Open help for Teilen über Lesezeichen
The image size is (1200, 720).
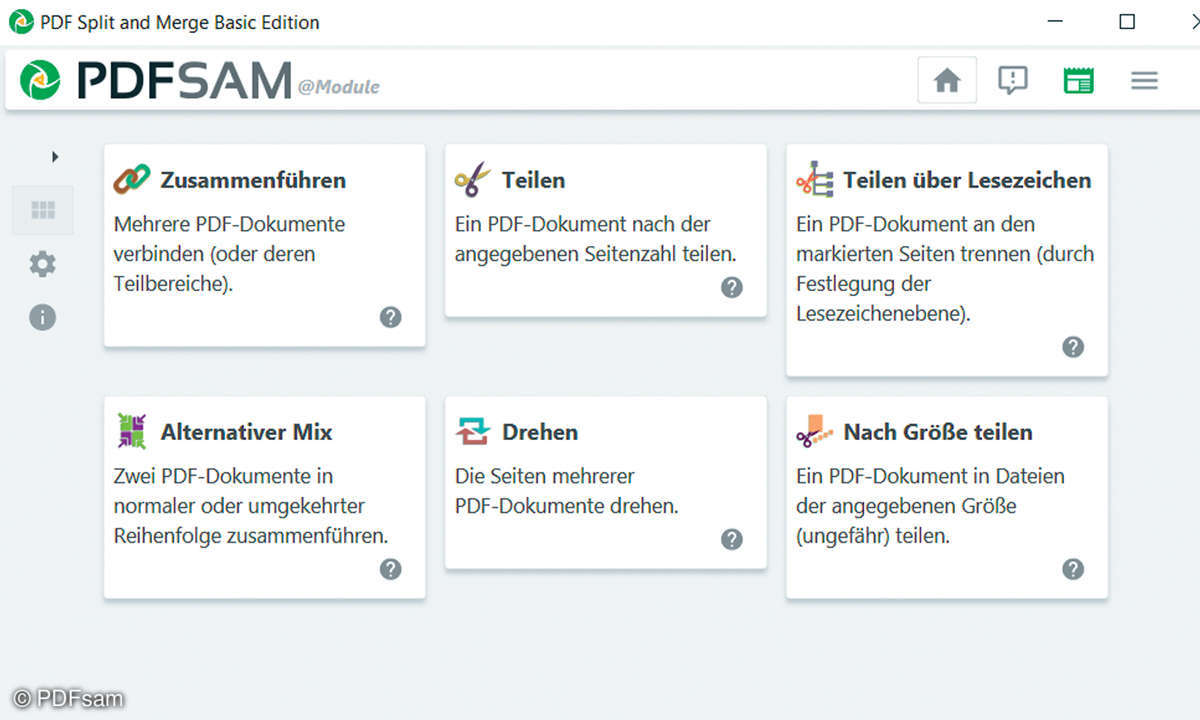tap(1073, 347)
